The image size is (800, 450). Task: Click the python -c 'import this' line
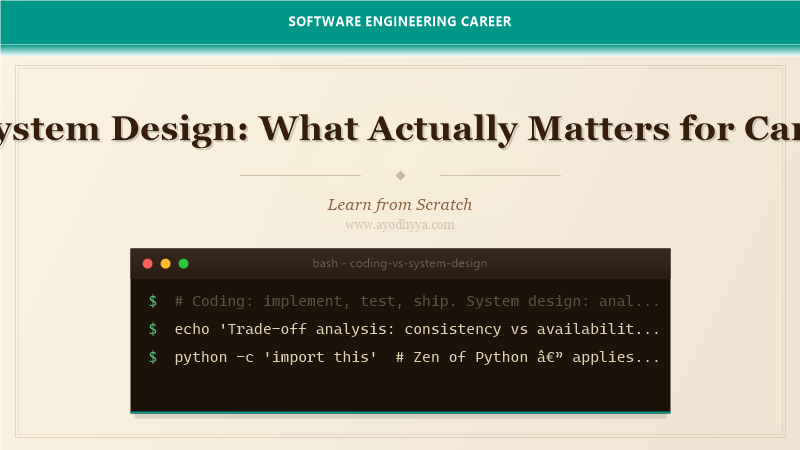click(417, 357)
